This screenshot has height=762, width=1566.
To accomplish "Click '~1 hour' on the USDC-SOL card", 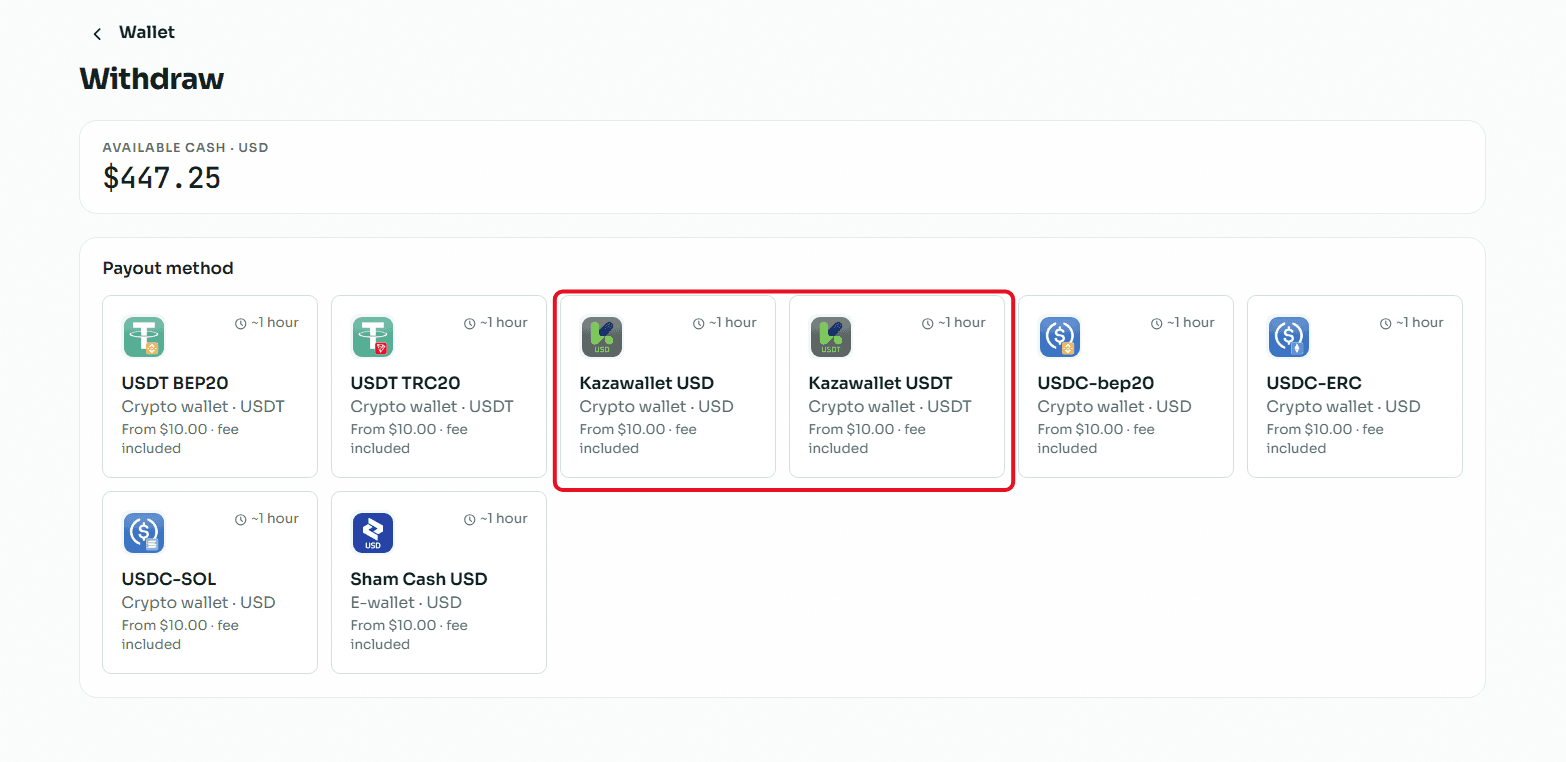I will [x=274, y=519].
